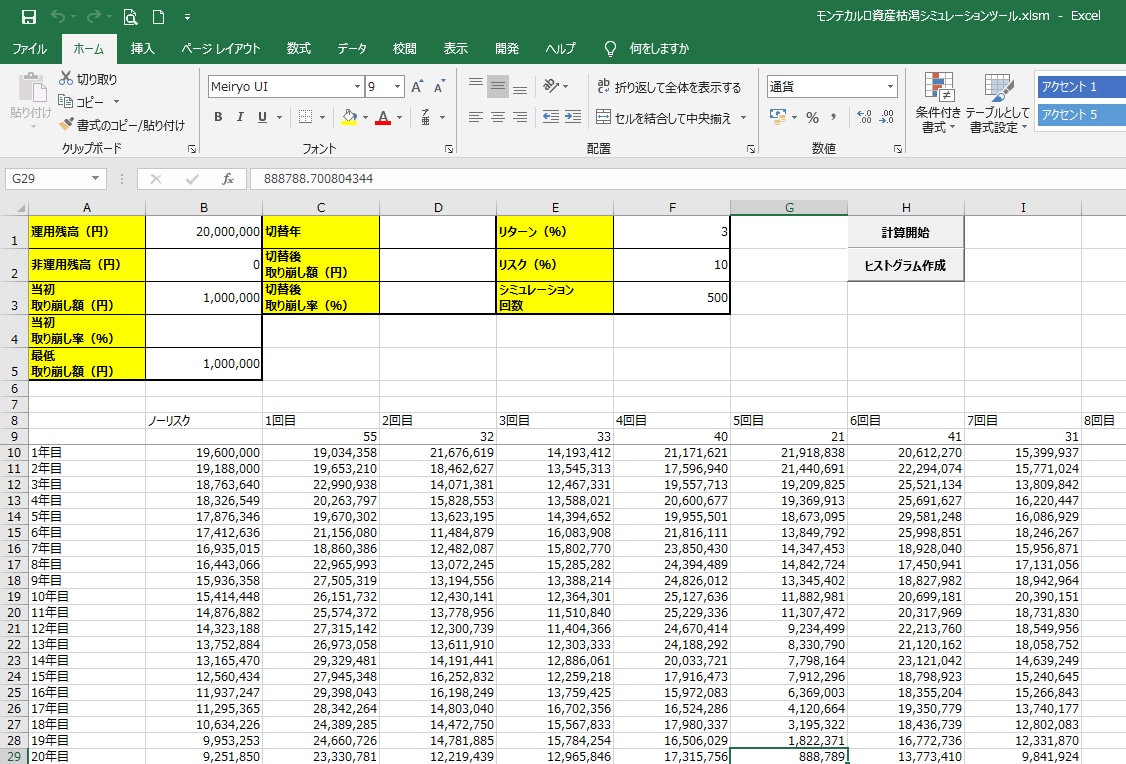Click the New document icon
This screenshot has height=764, width=1126.
coord(159,17)
